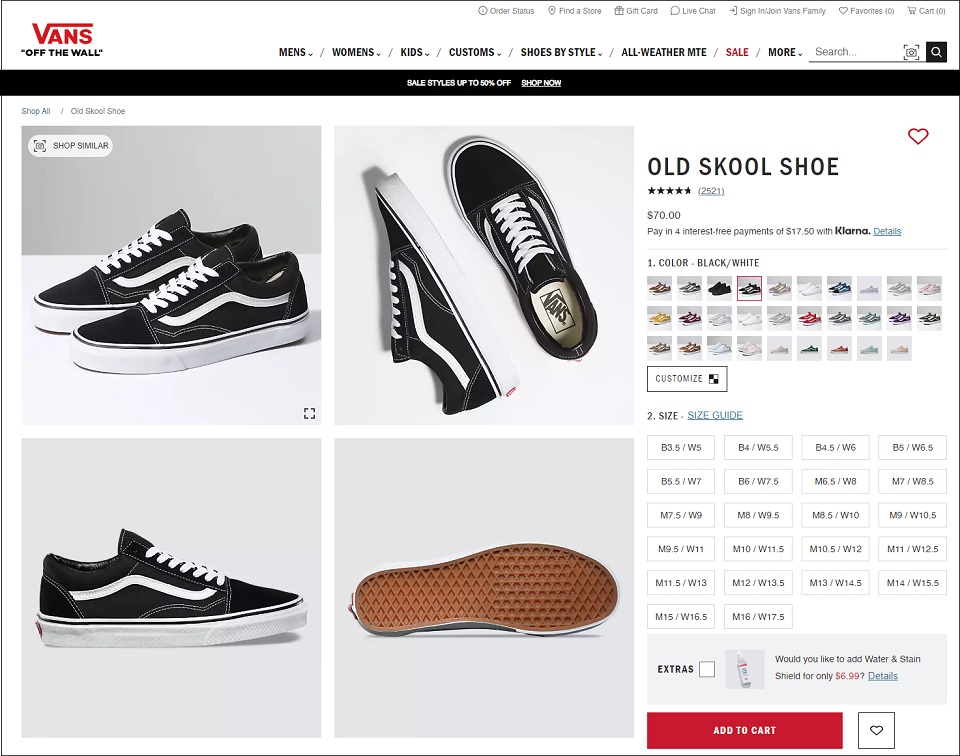The image size is (960, 756).
Task: Open Water & Stain Shield Details link
Action: [x=883, y=676]
